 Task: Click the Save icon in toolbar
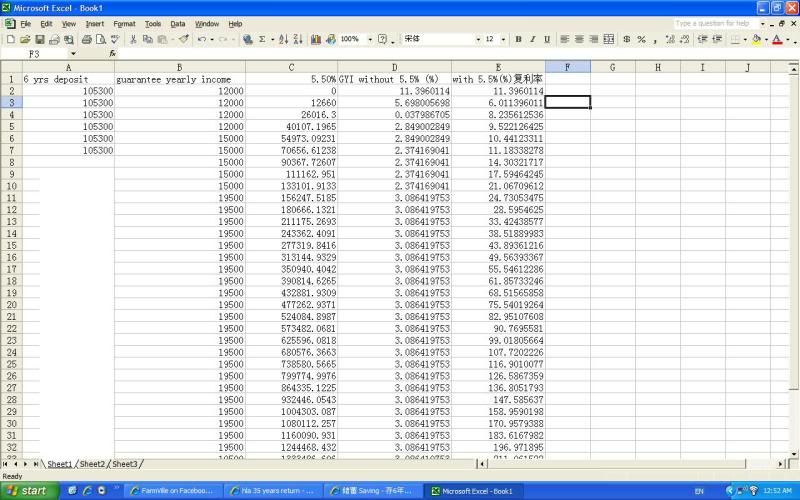[39, 39]
